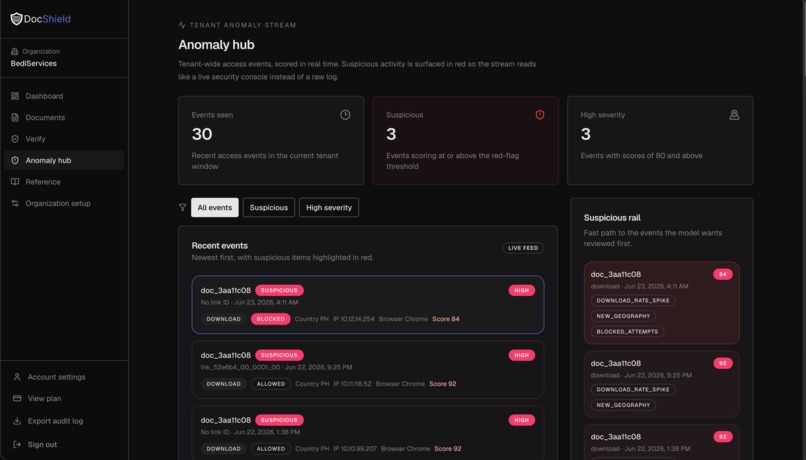Click the filter funnel icon
806x460 pixels.
182,208
